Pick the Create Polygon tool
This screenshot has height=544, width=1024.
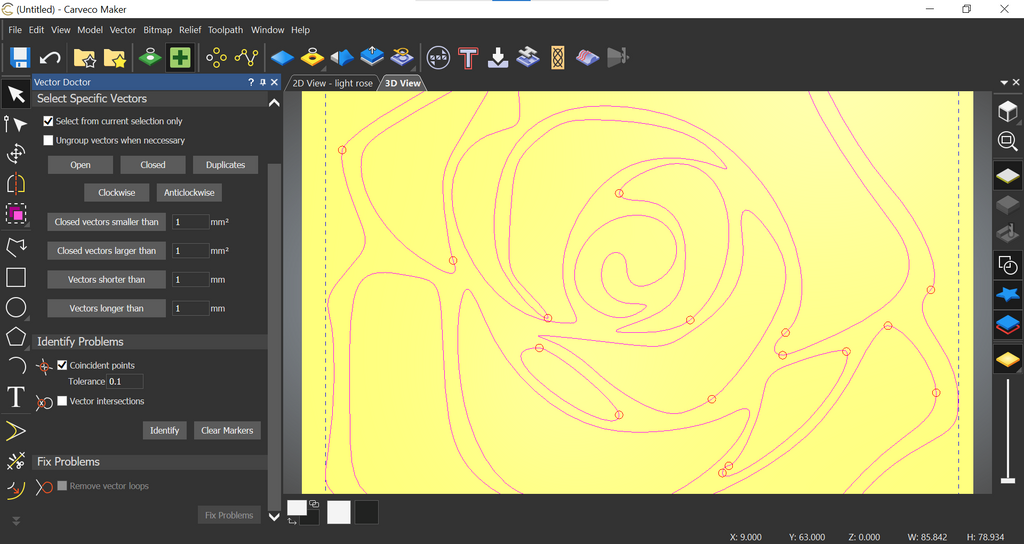point(16,337)
